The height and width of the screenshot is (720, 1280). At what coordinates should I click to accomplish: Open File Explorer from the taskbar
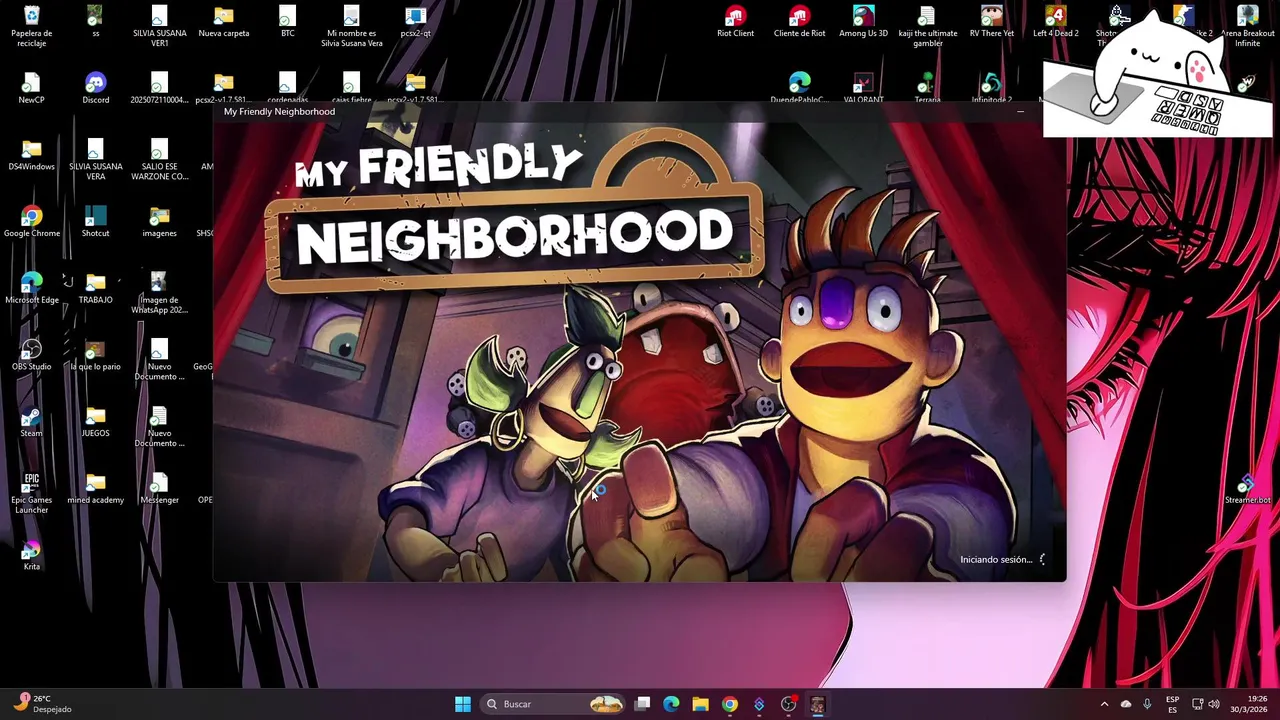700,704
